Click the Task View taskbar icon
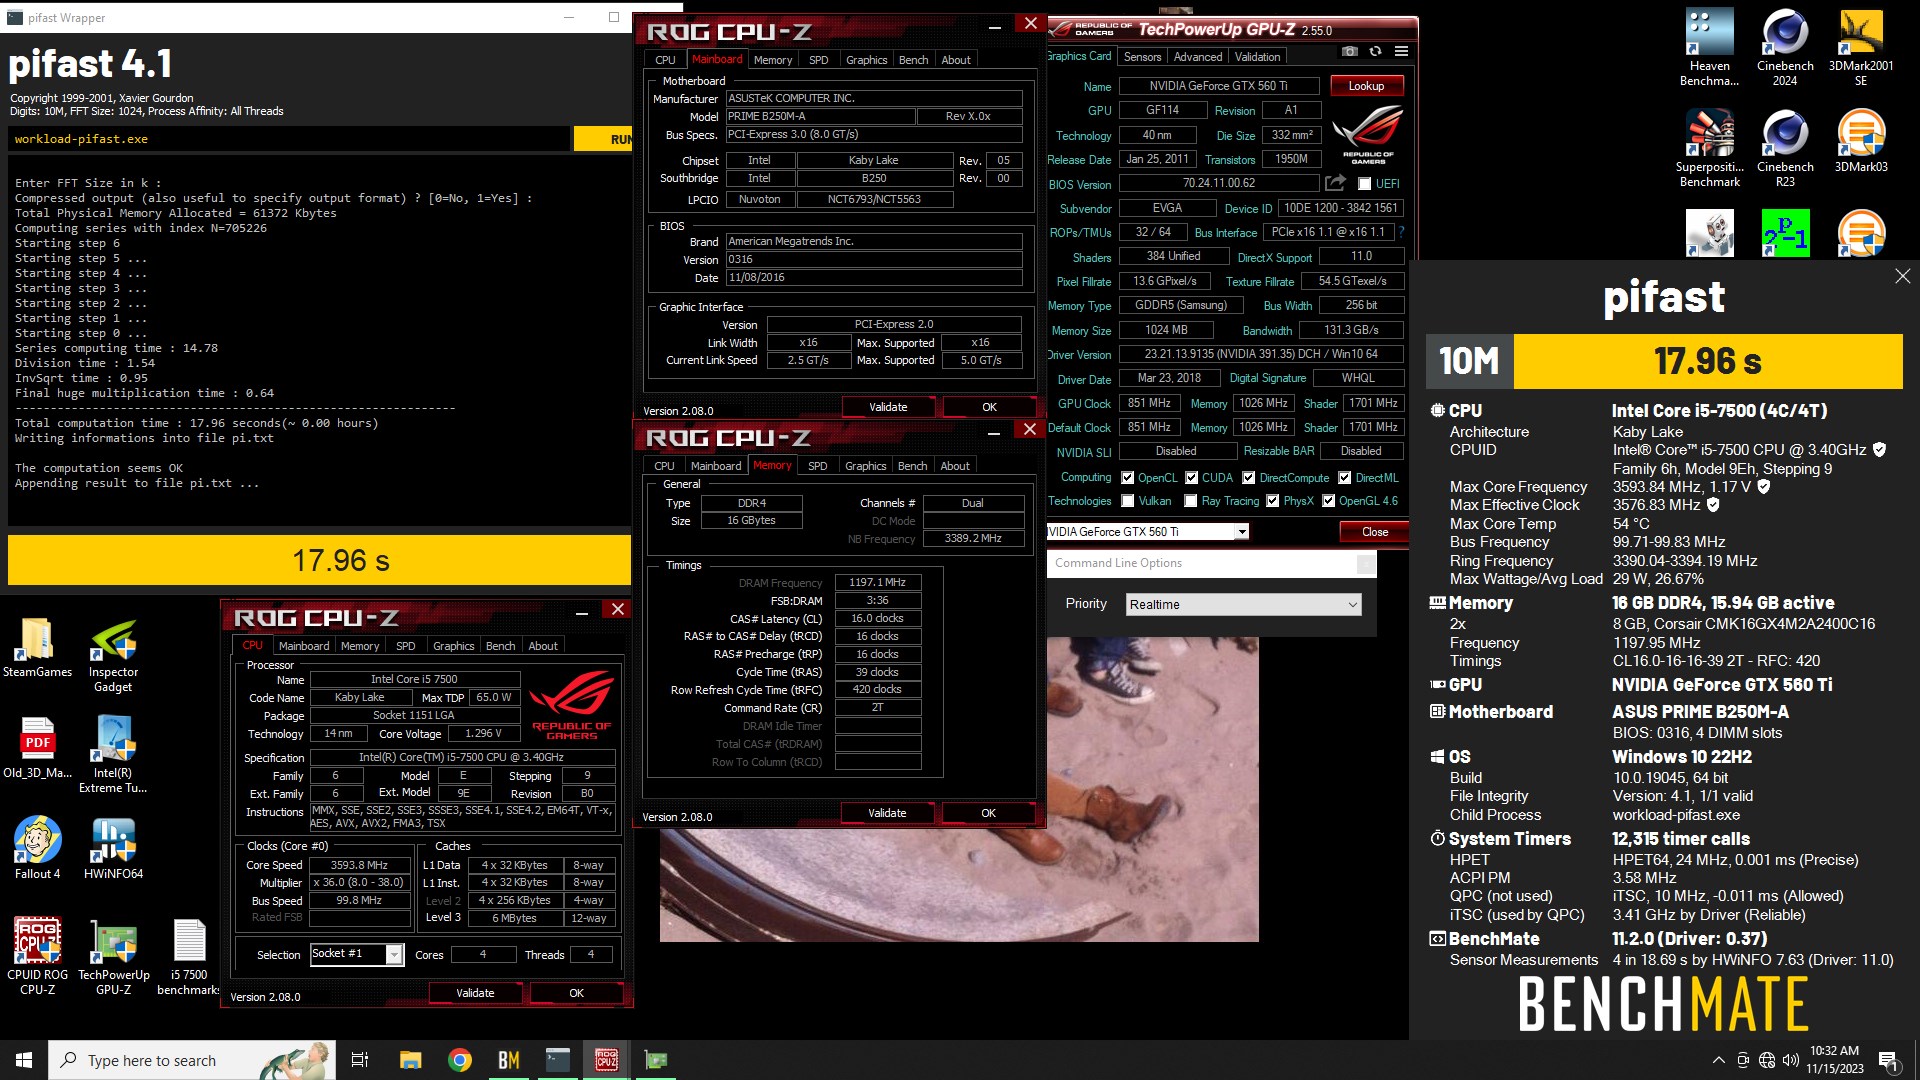The height and width of the screenshot is (1080, 1920). click(360, 1060)
